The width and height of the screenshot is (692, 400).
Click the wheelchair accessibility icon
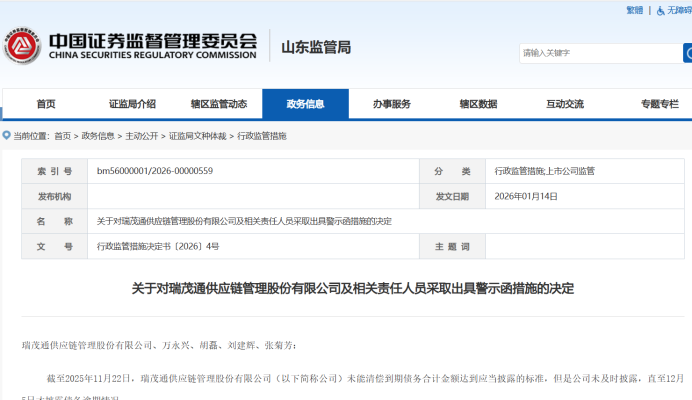(x=659, y=10)
